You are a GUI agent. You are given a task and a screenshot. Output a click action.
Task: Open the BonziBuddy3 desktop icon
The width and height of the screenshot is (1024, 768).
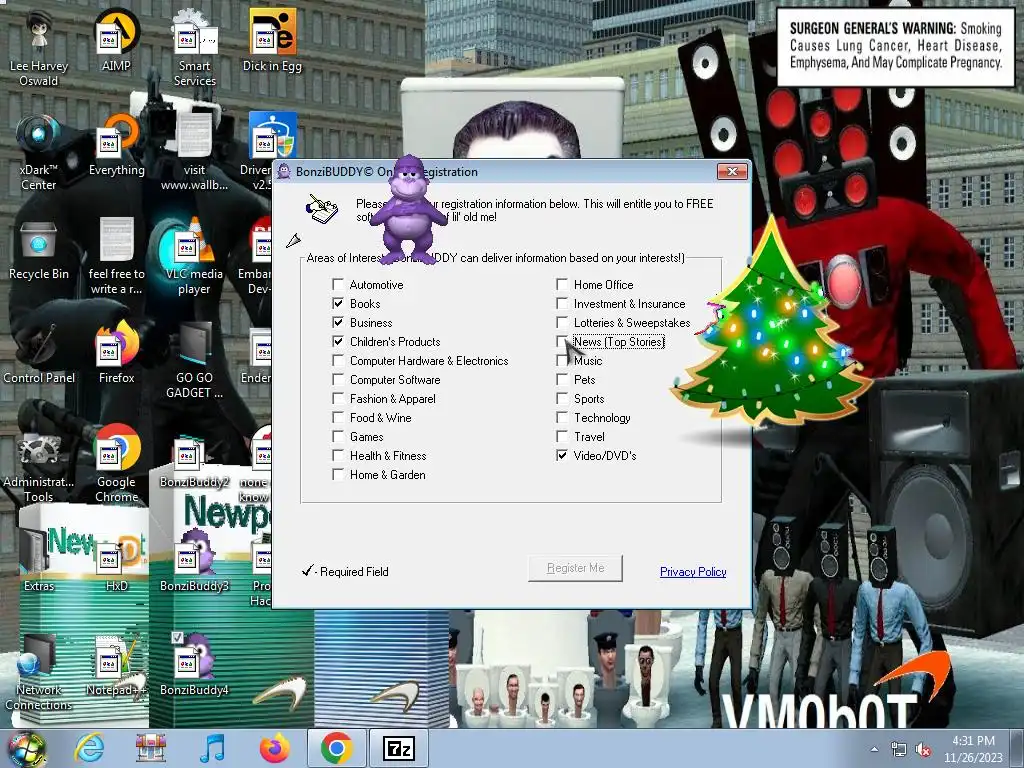point(194,560)
